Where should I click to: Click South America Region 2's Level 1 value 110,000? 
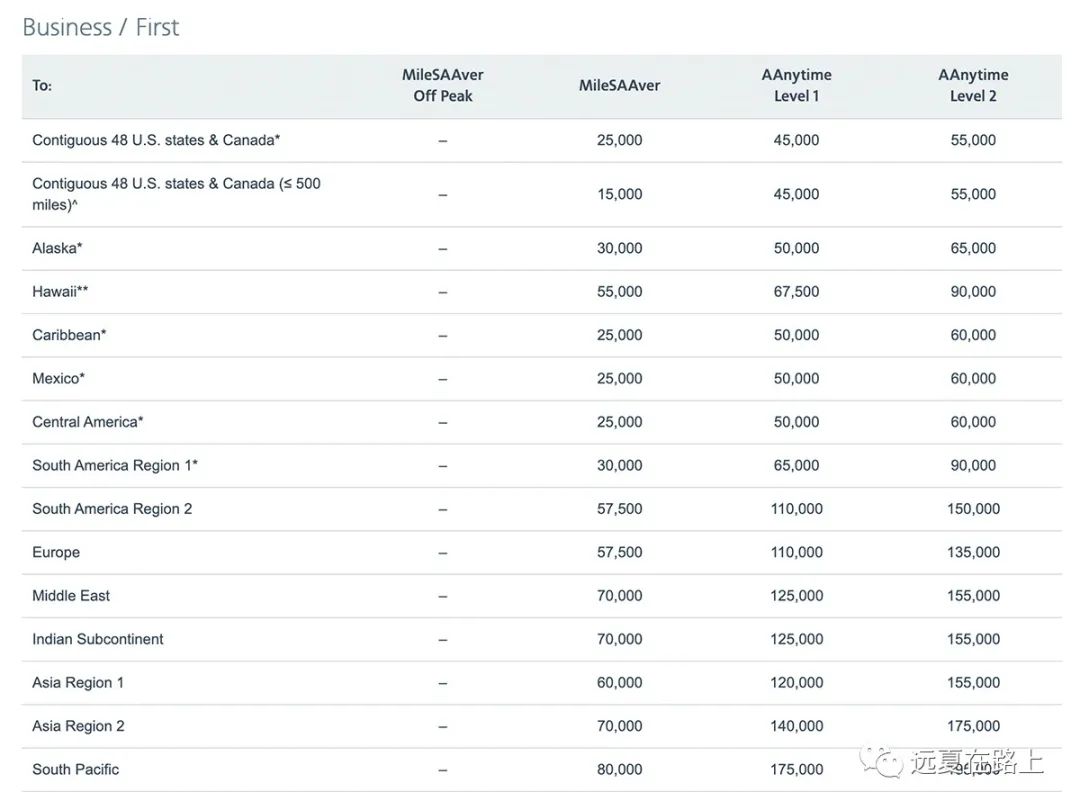(x=796, y=508)
